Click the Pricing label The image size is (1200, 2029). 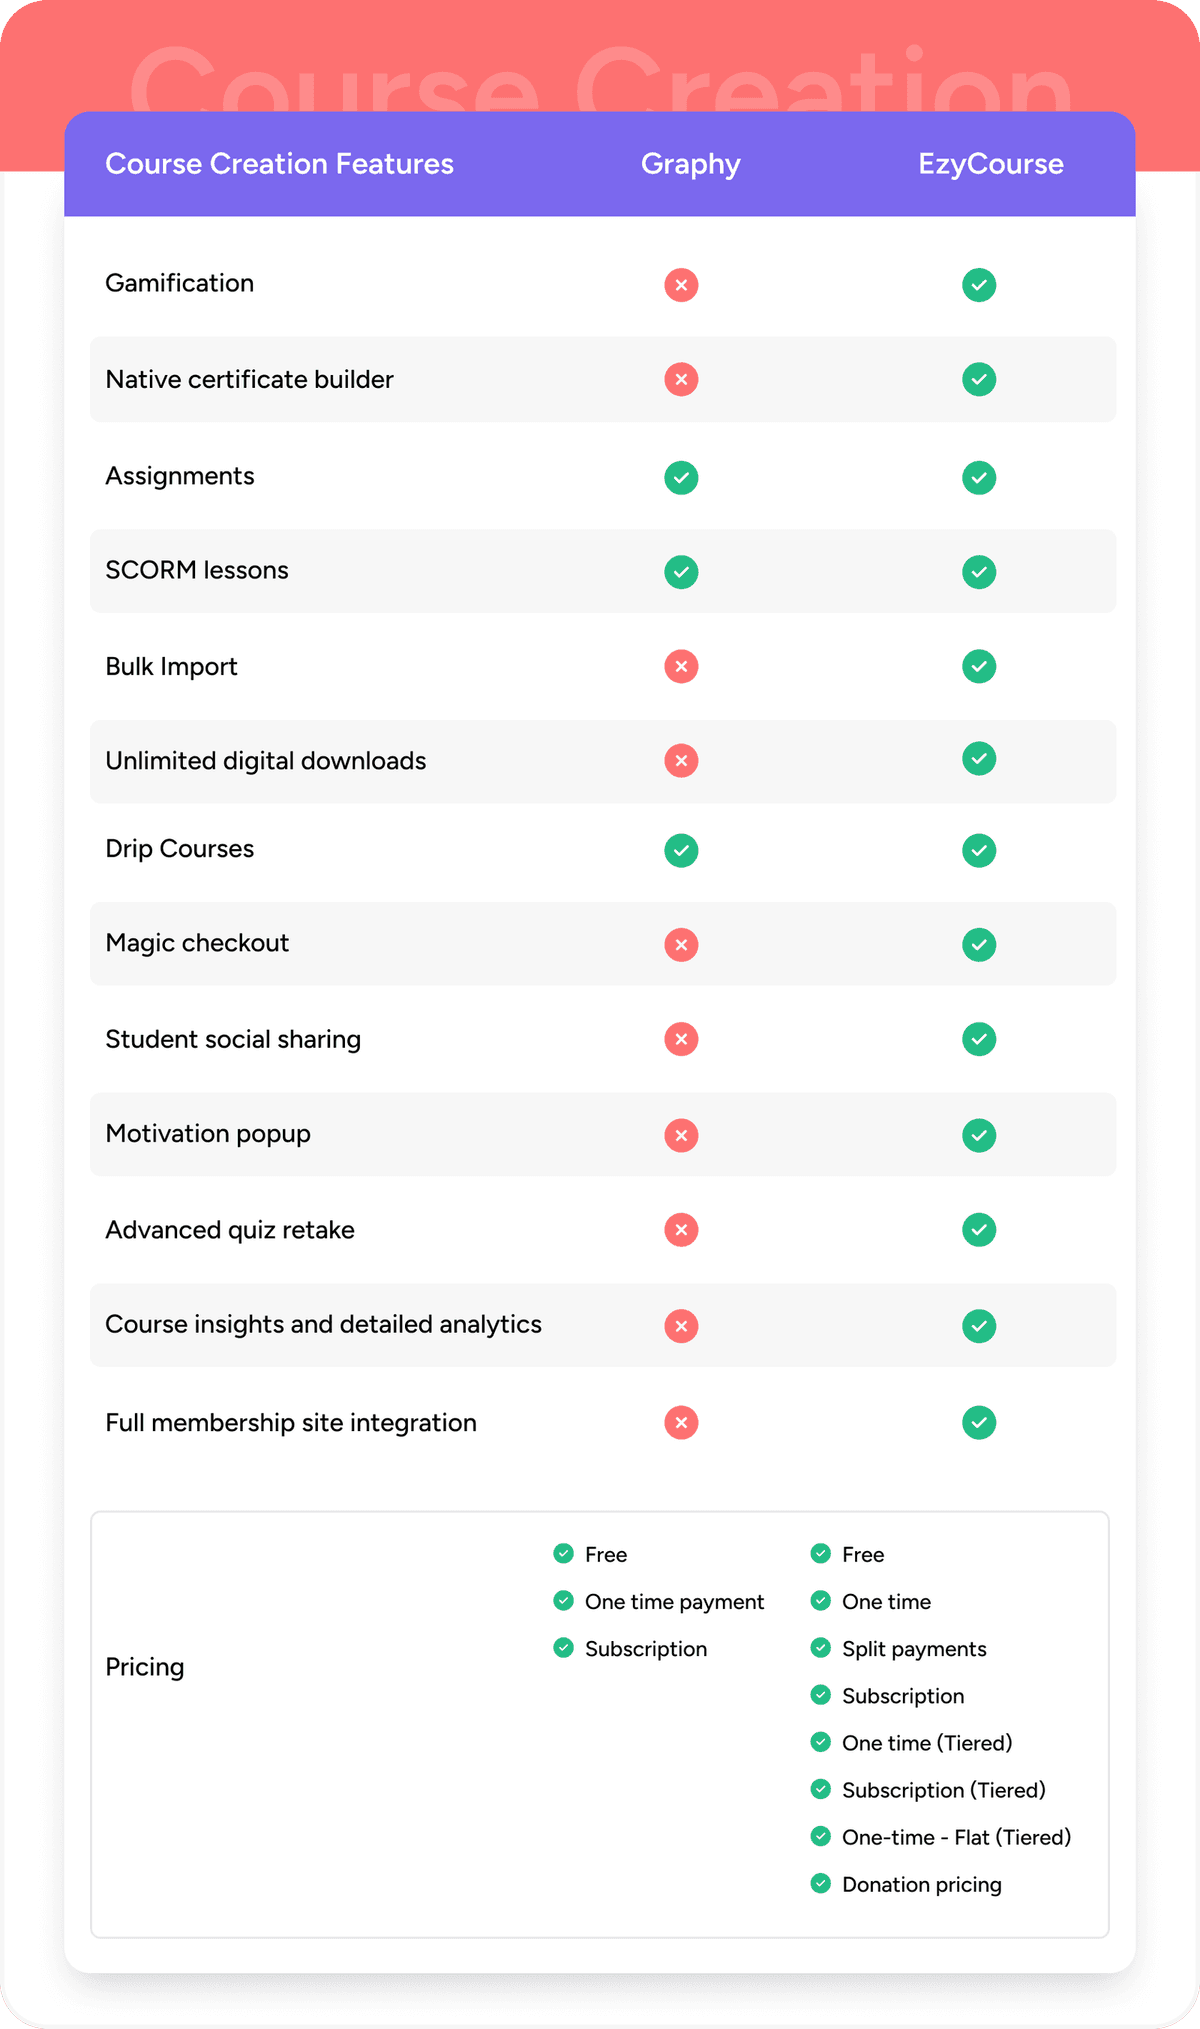coord(145,1667)
